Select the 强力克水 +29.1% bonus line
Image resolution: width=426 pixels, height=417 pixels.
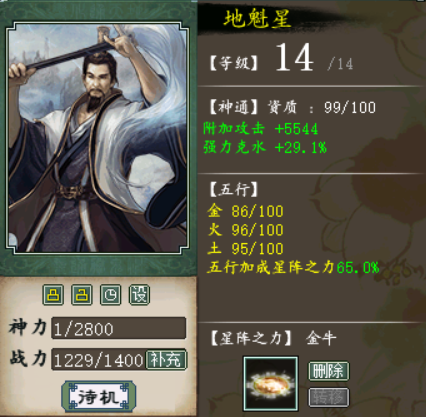click(x=265, y=147)
